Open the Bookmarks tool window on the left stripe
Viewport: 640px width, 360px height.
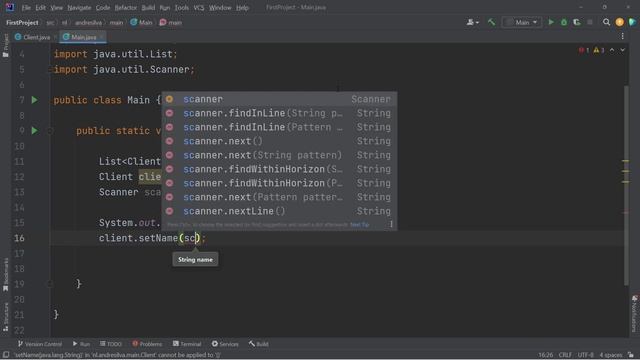[6, 275]
